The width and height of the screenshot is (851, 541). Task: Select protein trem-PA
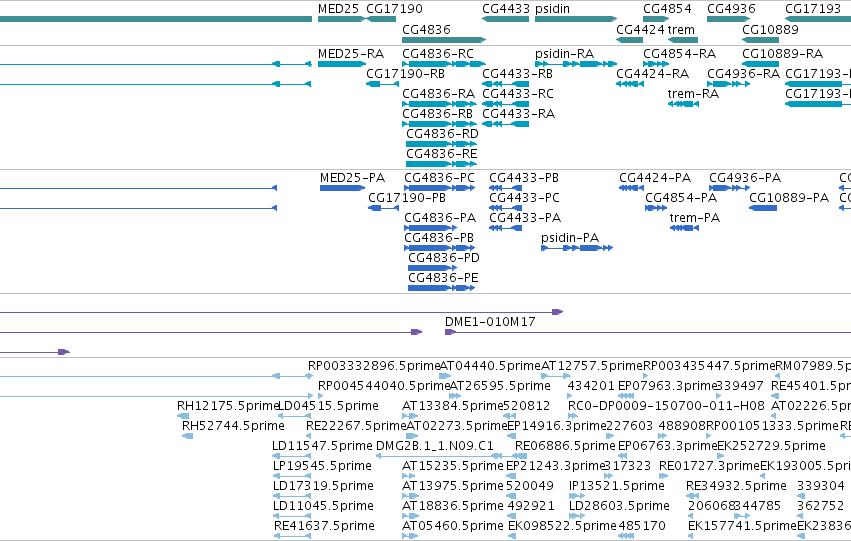tap(694, 218)
